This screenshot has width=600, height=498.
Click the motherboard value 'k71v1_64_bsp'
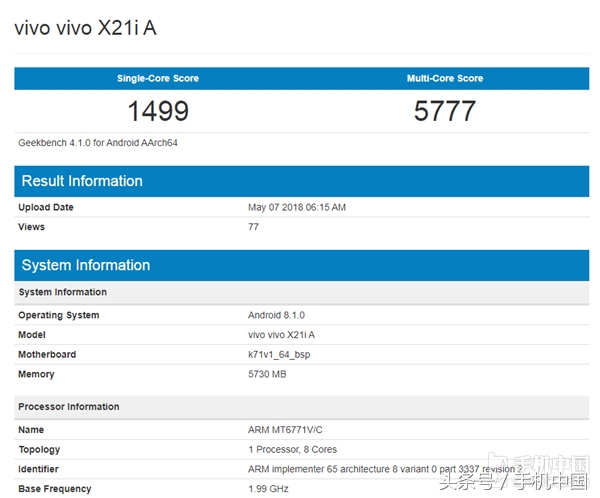pyautogui.click(x=279, y=354)
